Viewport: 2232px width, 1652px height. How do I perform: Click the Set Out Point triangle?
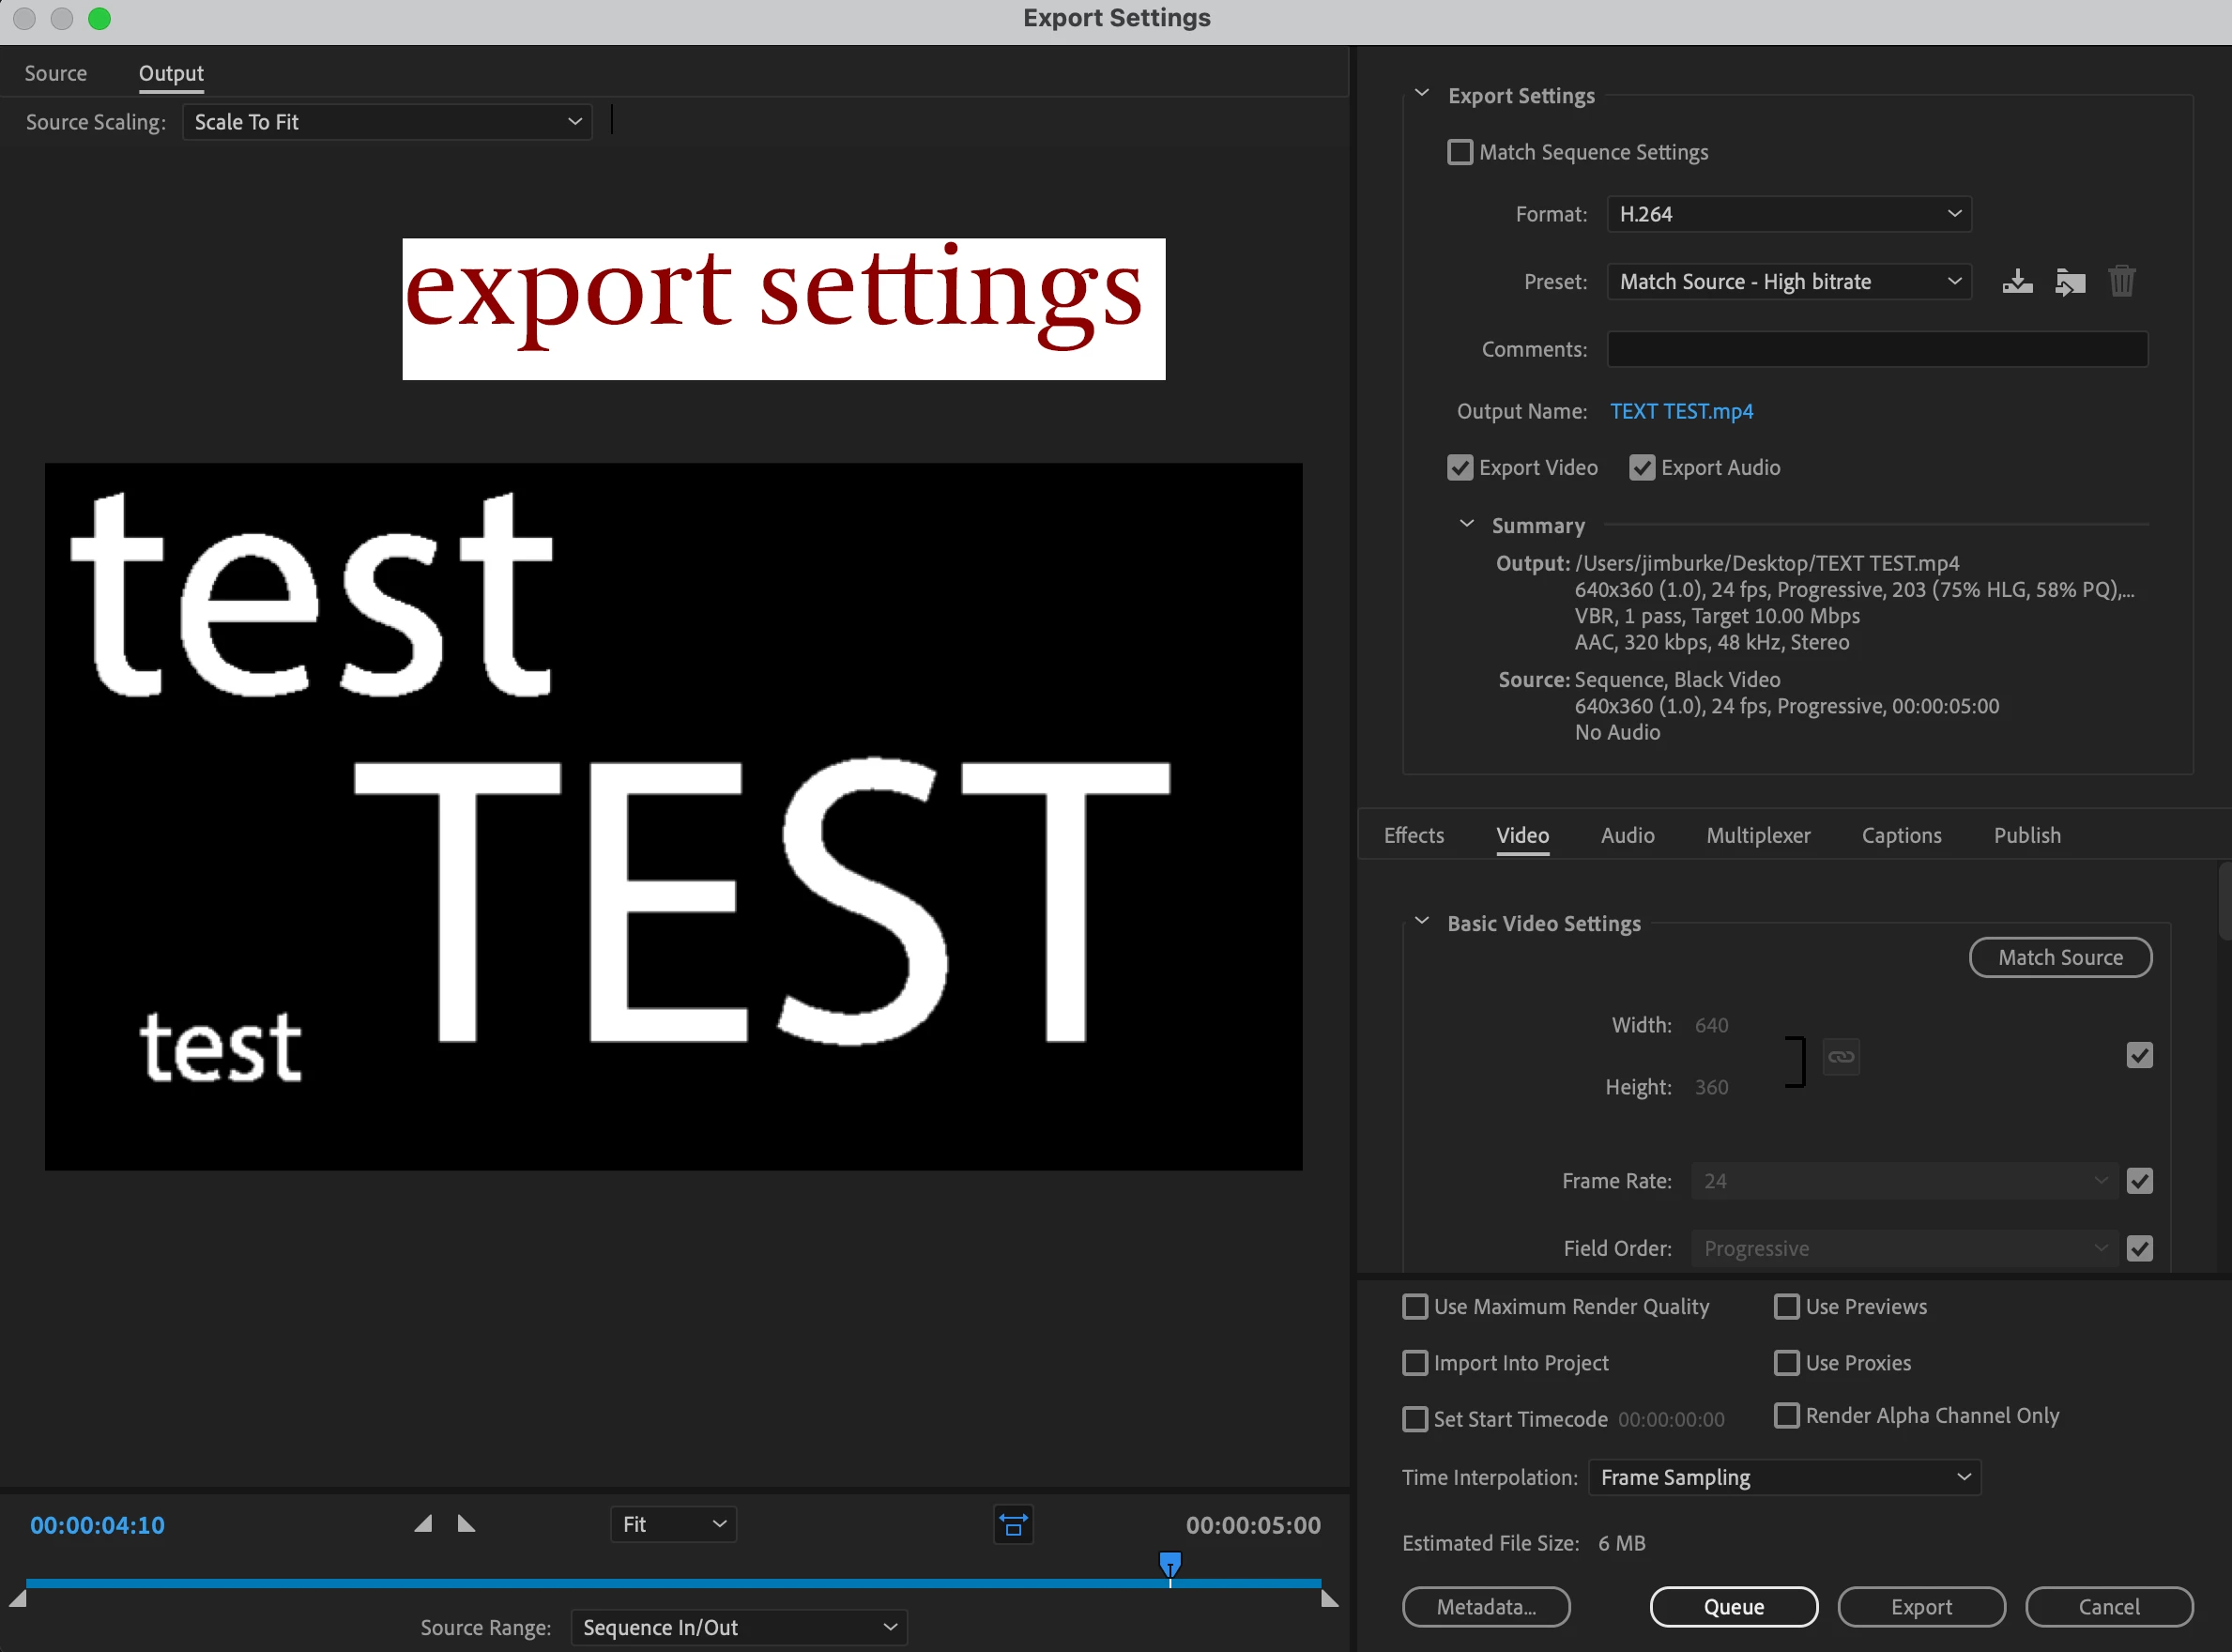(466, 1523)
